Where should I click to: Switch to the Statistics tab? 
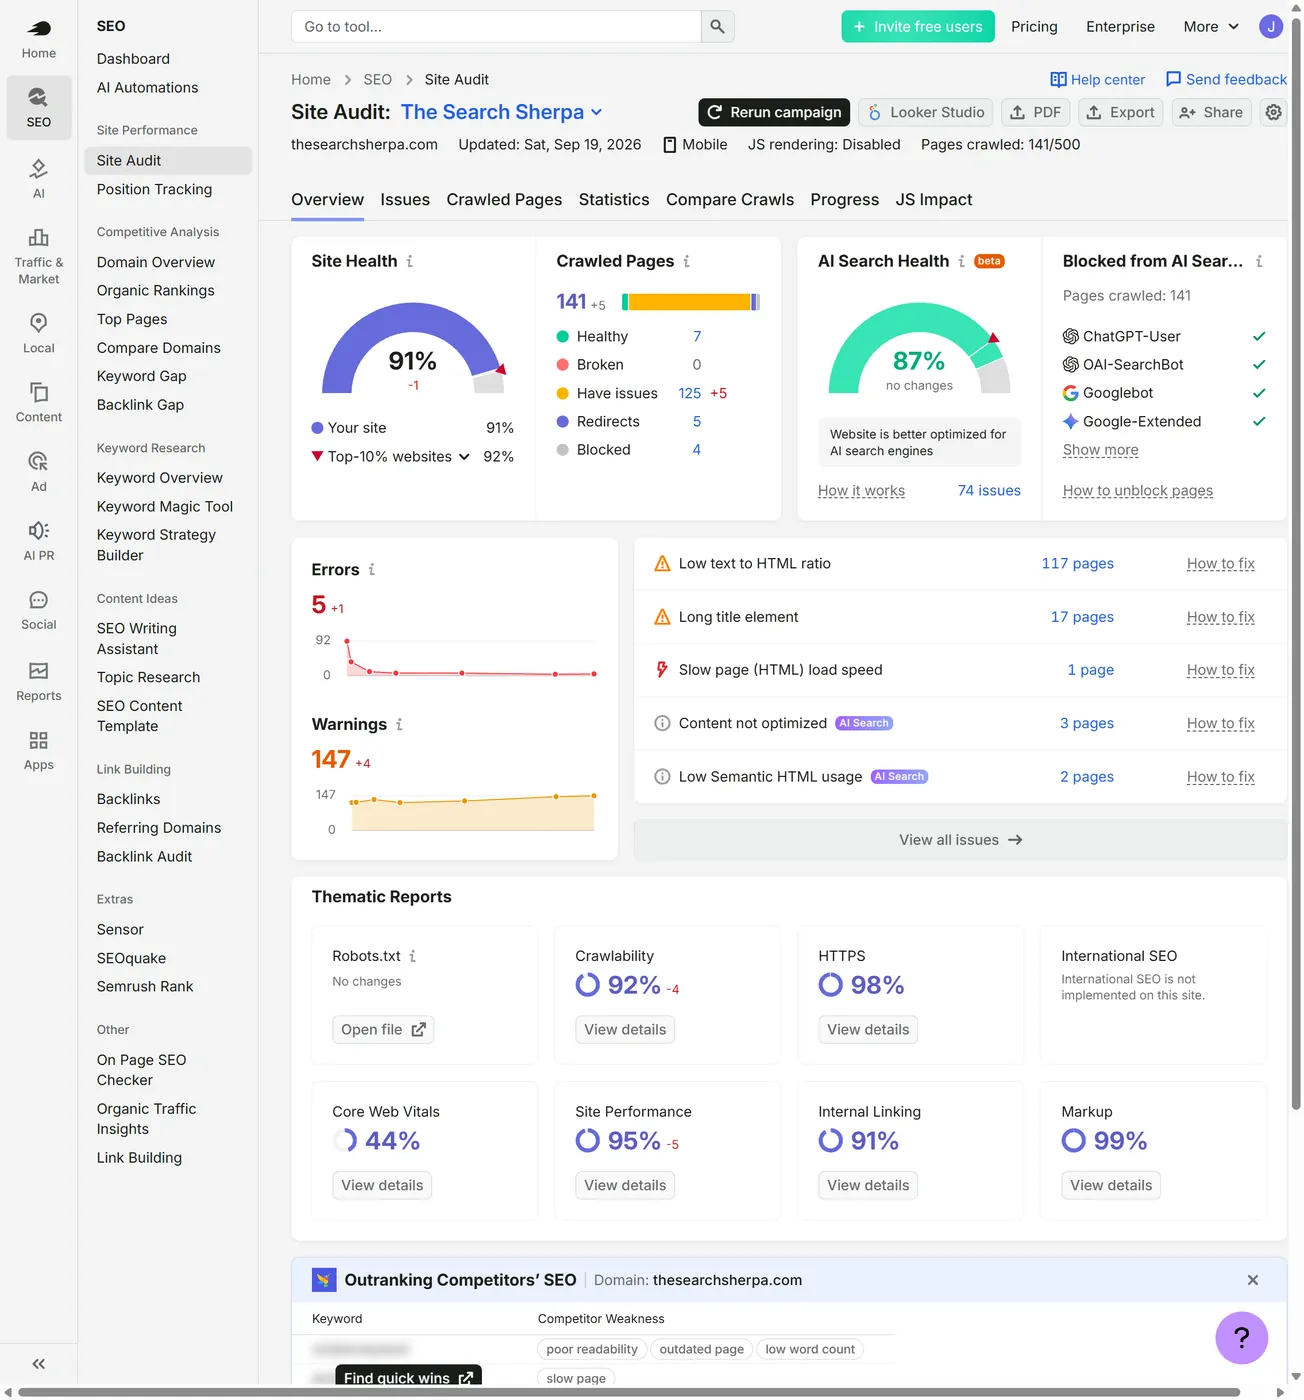coord(614,200)
